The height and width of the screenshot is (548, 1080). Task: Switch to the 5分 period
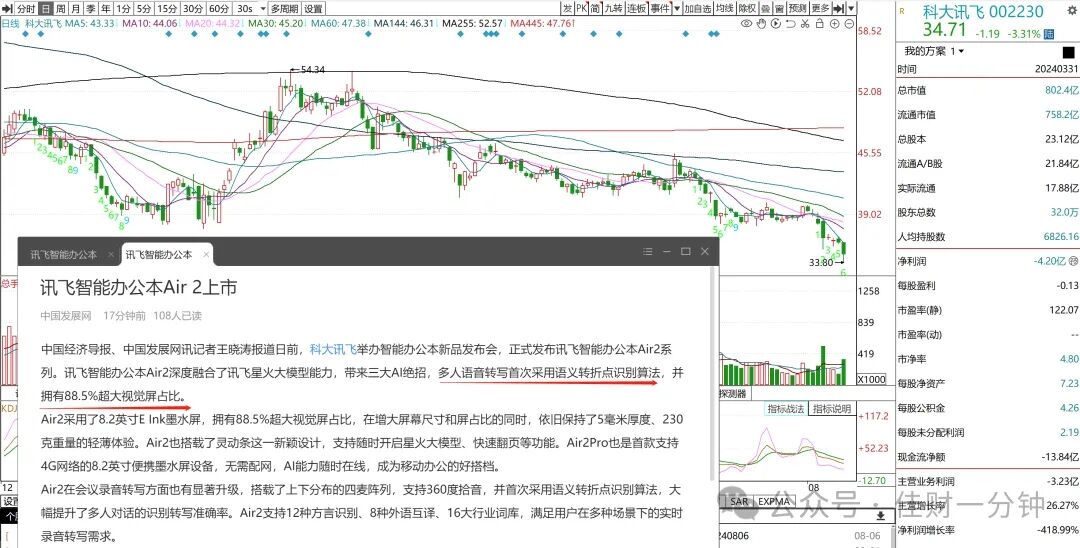(143, 9)
